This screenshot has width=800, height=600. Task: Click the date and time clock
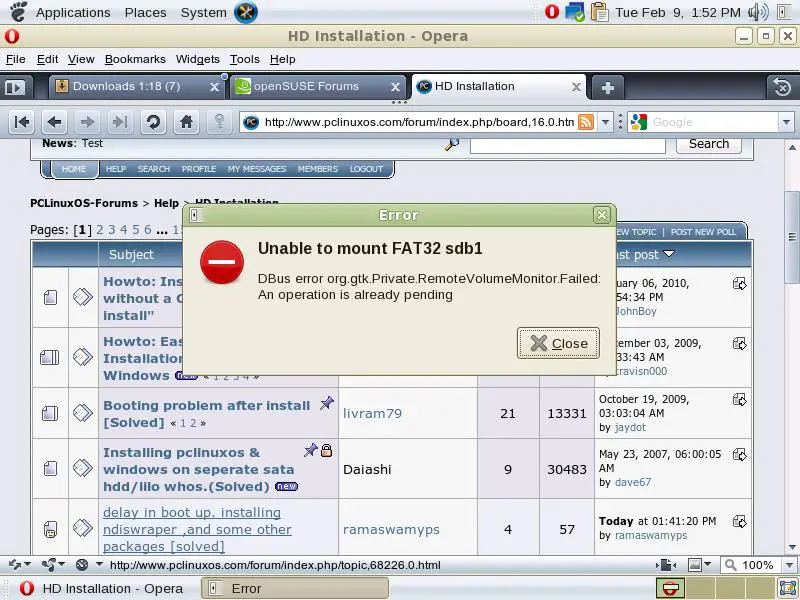pos(678,12)
